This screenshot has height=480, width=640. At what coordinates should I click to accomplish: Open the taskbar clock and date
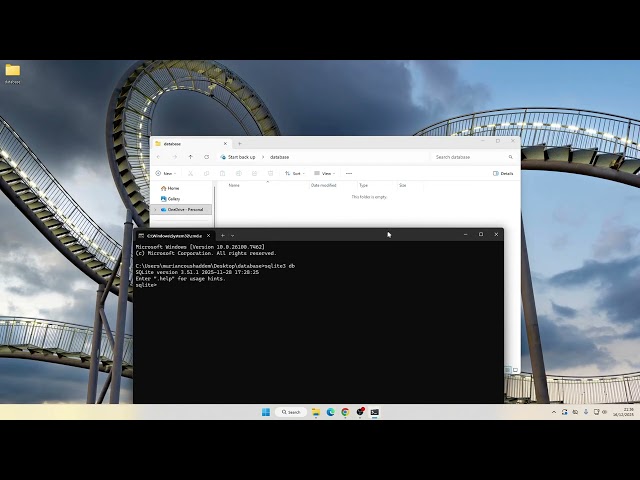click(x=623, y=412)
